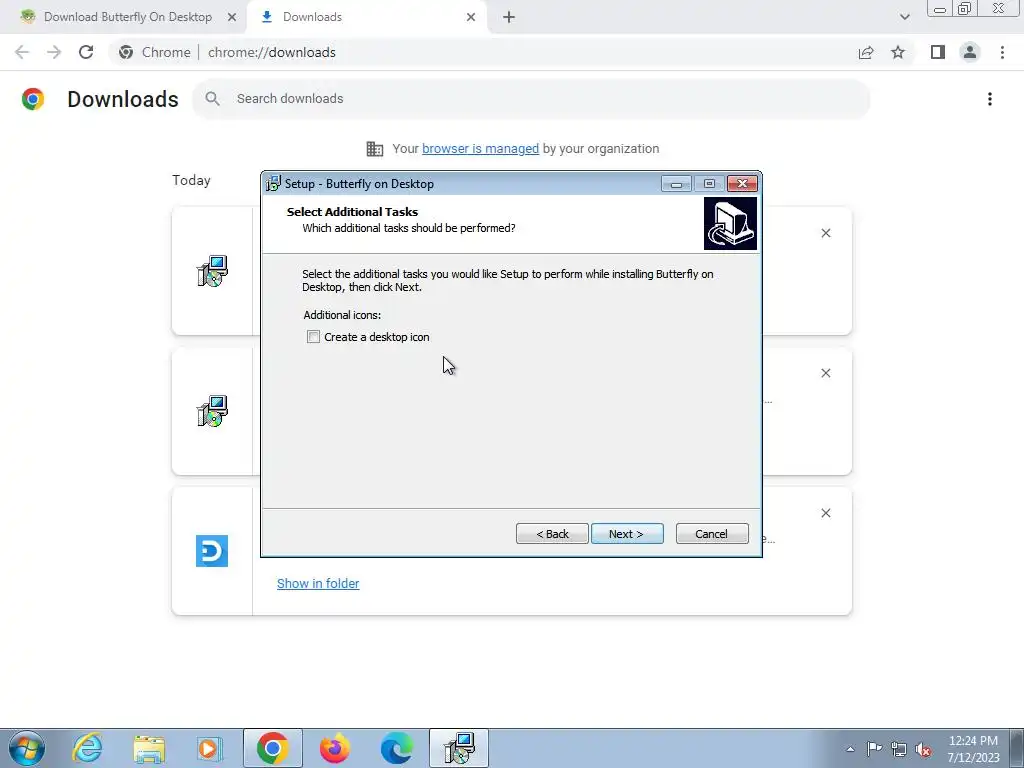The width and height of the screenshot is (1024, 768).
Task: Click the Setup title bar installer icon
Action: 273,184
